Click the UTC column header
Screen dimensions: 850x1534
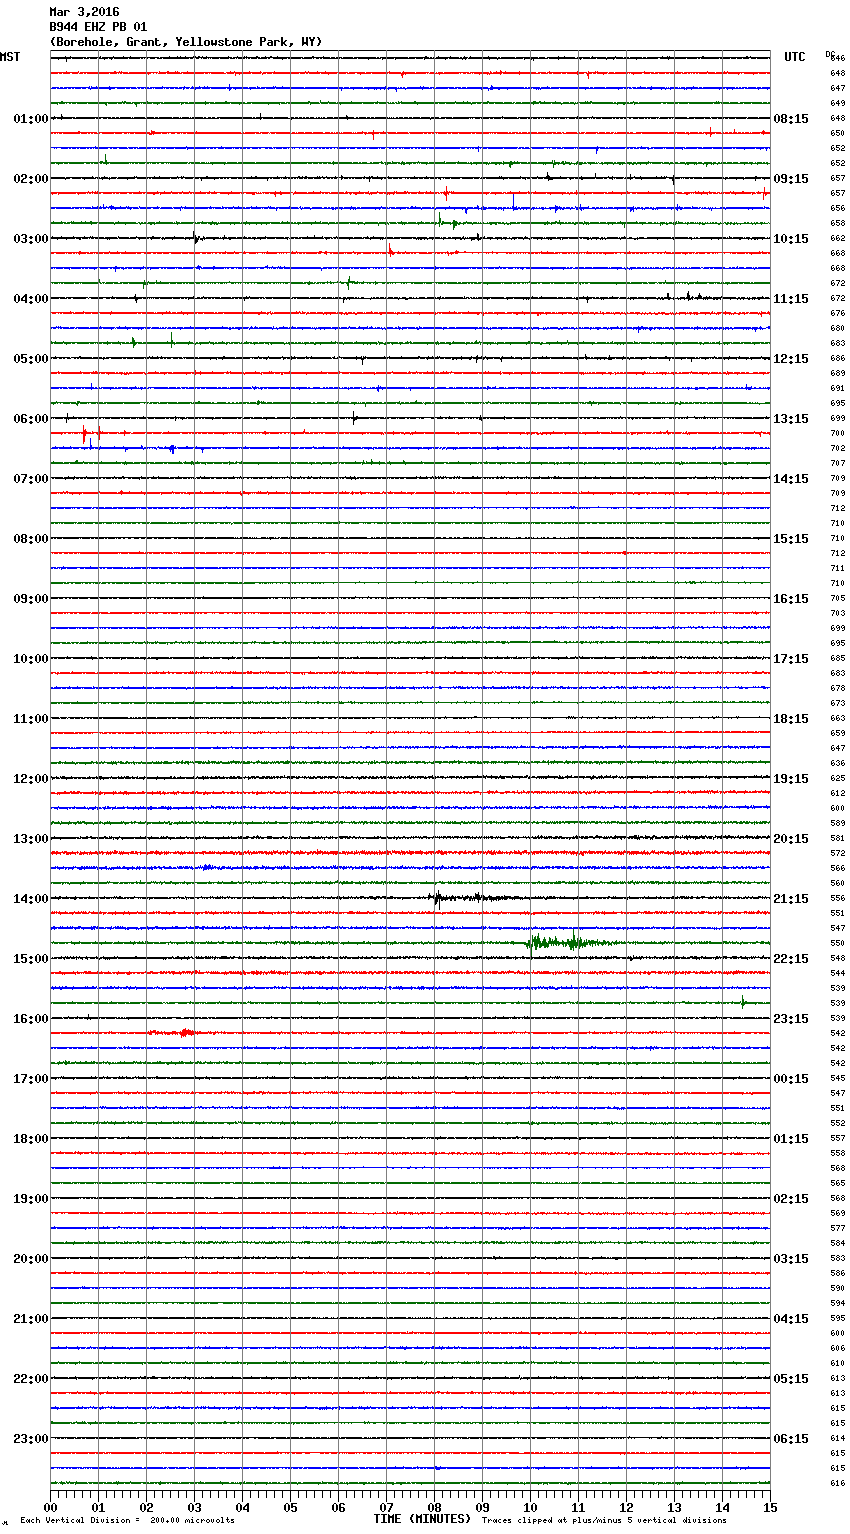[795, 57]
